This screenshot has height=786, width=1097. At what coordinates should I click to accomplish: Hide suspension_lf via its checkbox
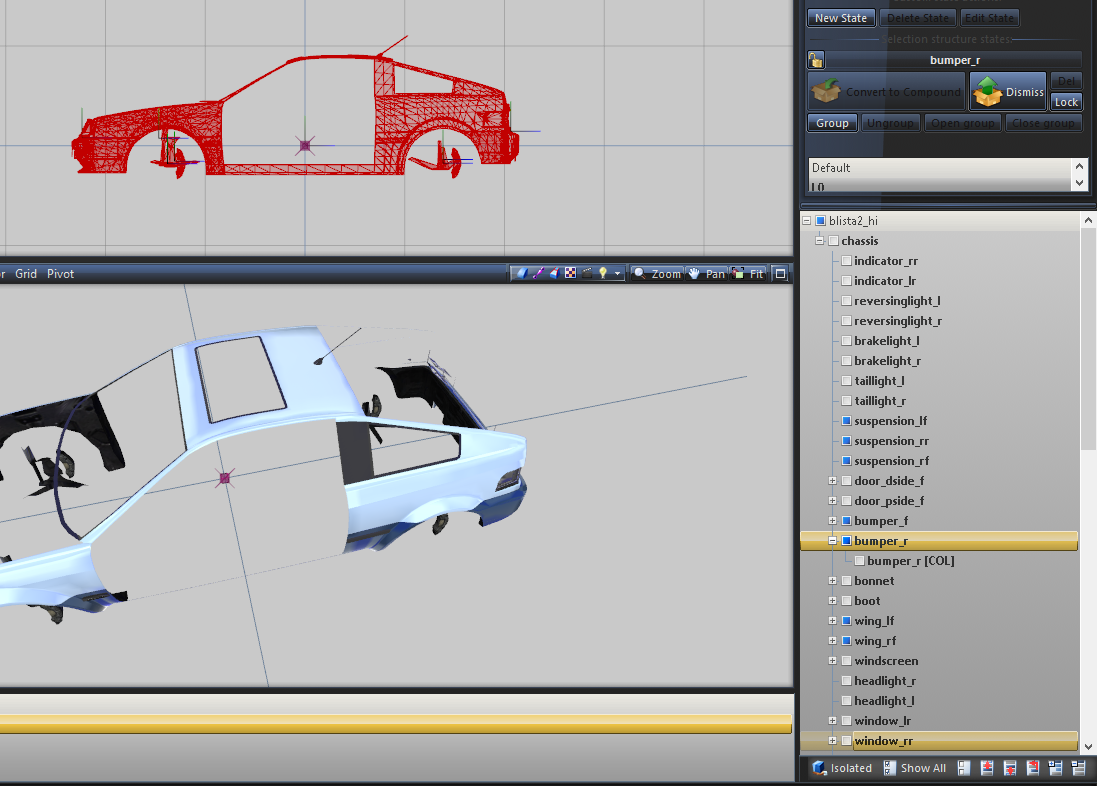847,421
